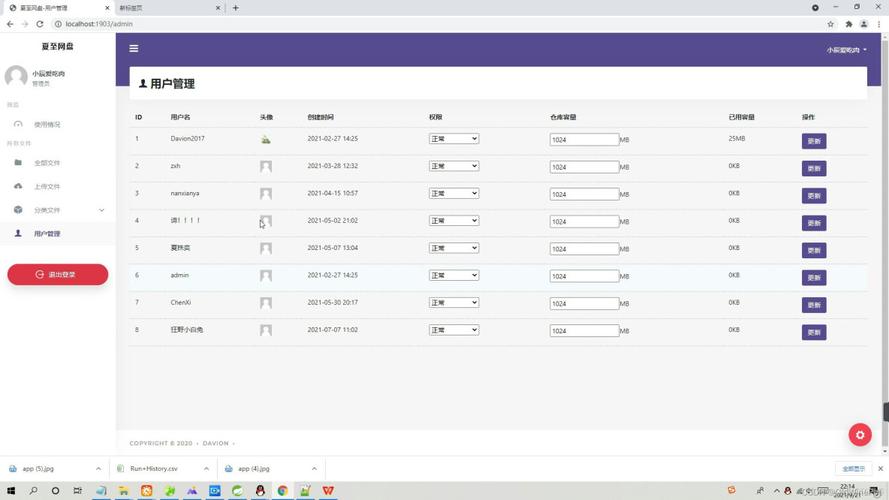Open Chrome from the taskbar
Screen dimensions: 889x500
point(282,490)
